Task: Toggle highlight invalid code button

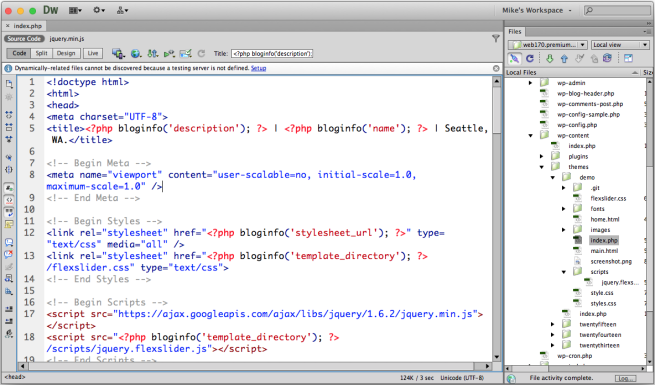Action: tap(9, 200)
